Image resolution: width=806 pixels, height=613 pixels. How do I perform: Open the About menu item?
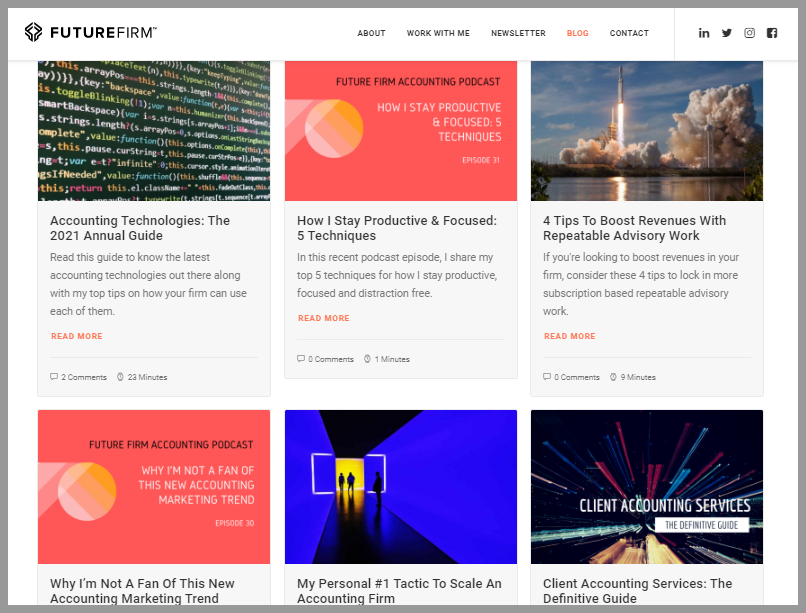pyautogui.click(x=371, y=33)
